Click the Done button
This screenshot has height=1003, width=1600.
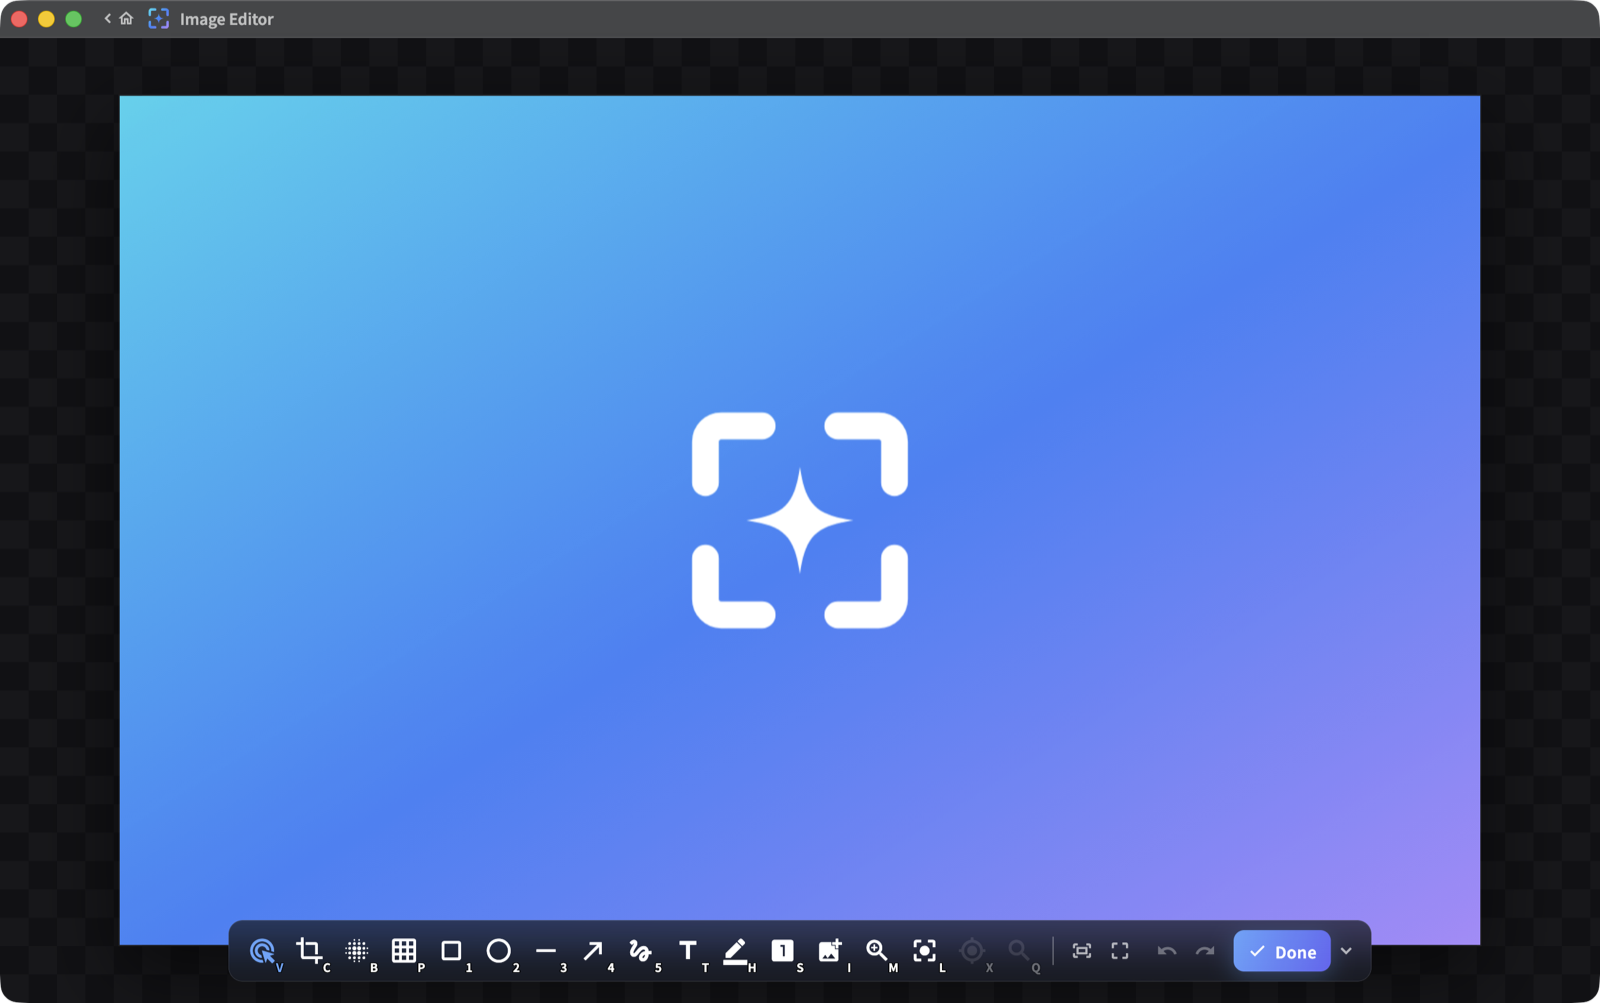pyautogui.click(x=1282, y=952)
